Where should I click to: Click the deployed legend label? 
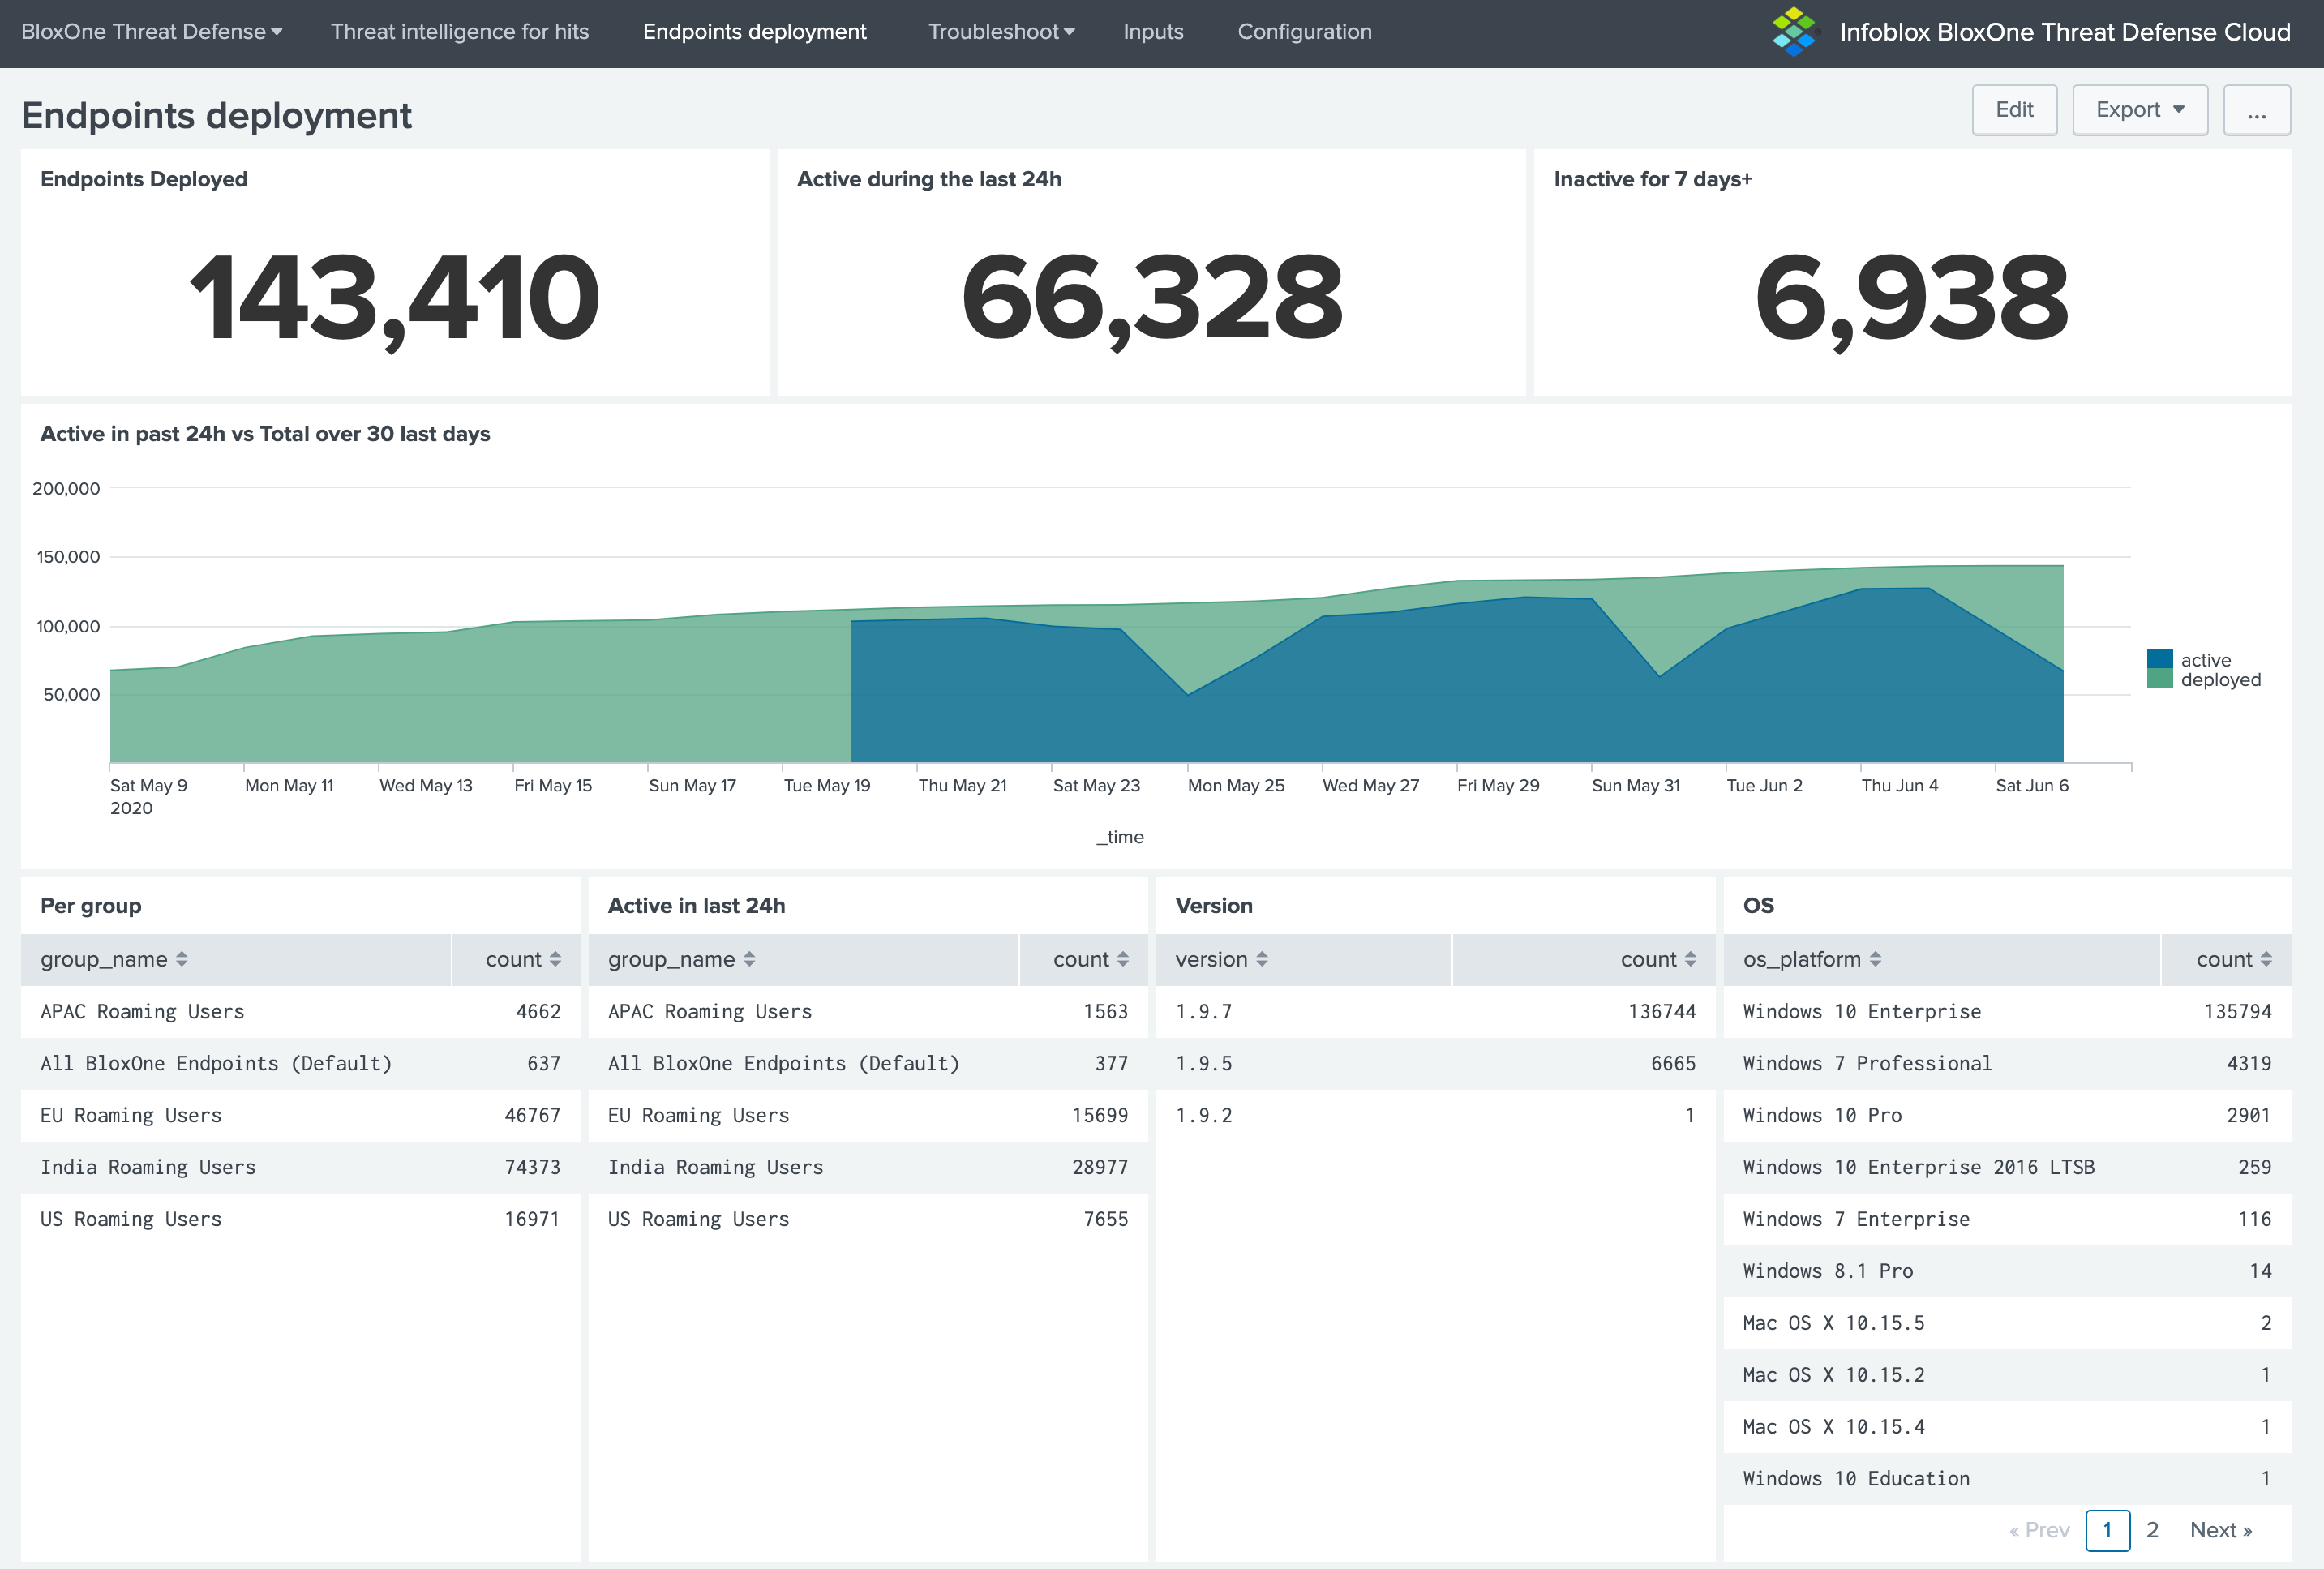(x=2221, y=679)
